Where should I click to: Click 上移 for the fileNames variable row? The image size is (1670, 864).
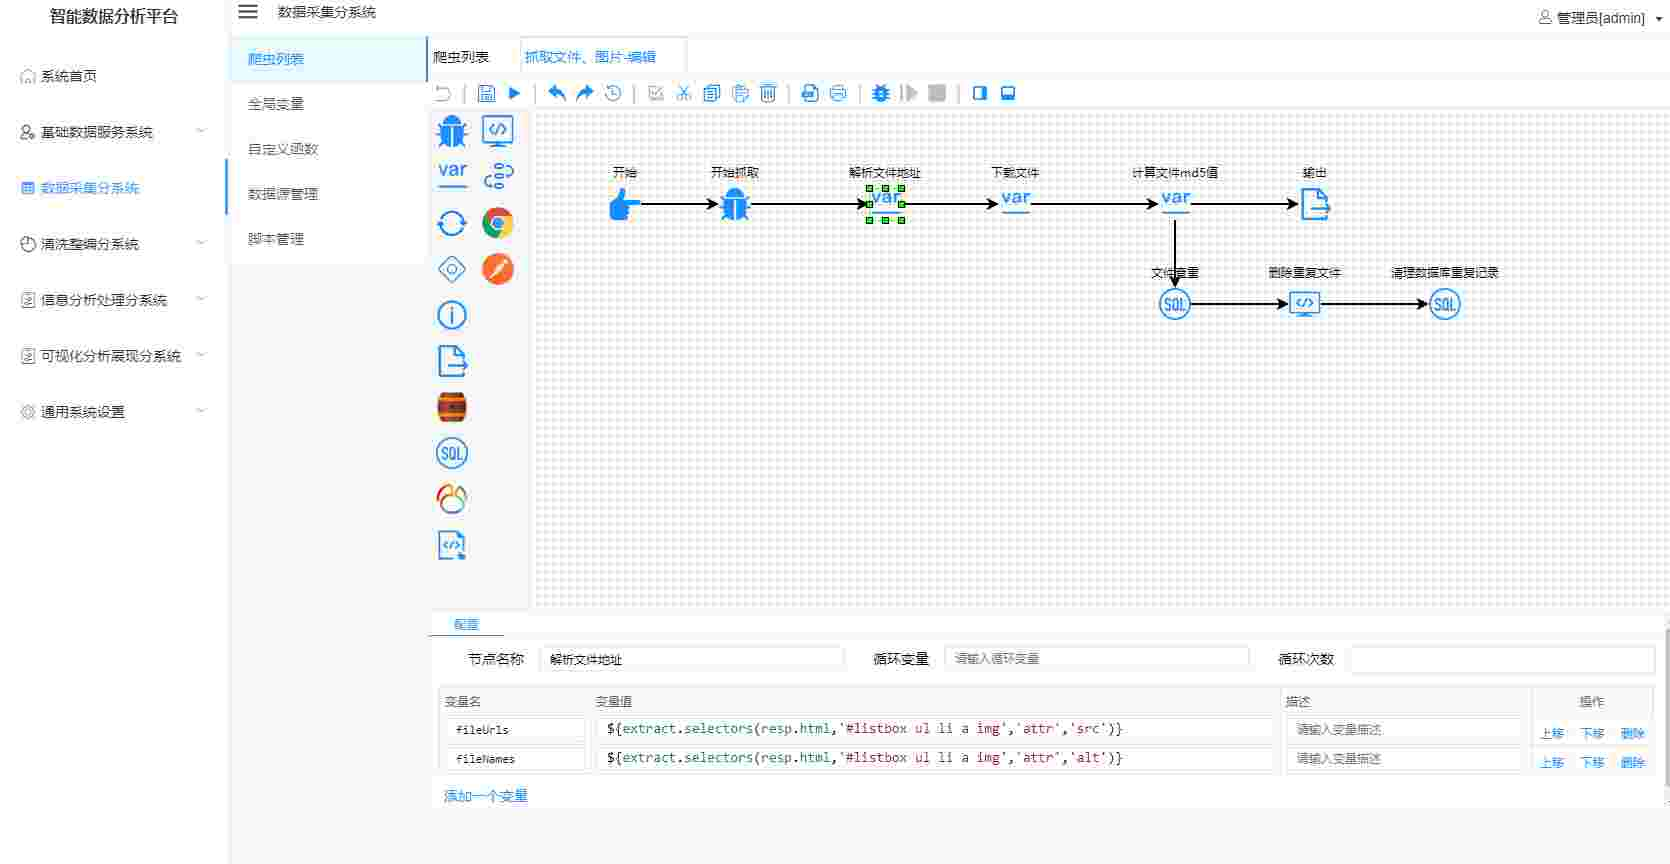[x=1552, y=762]
